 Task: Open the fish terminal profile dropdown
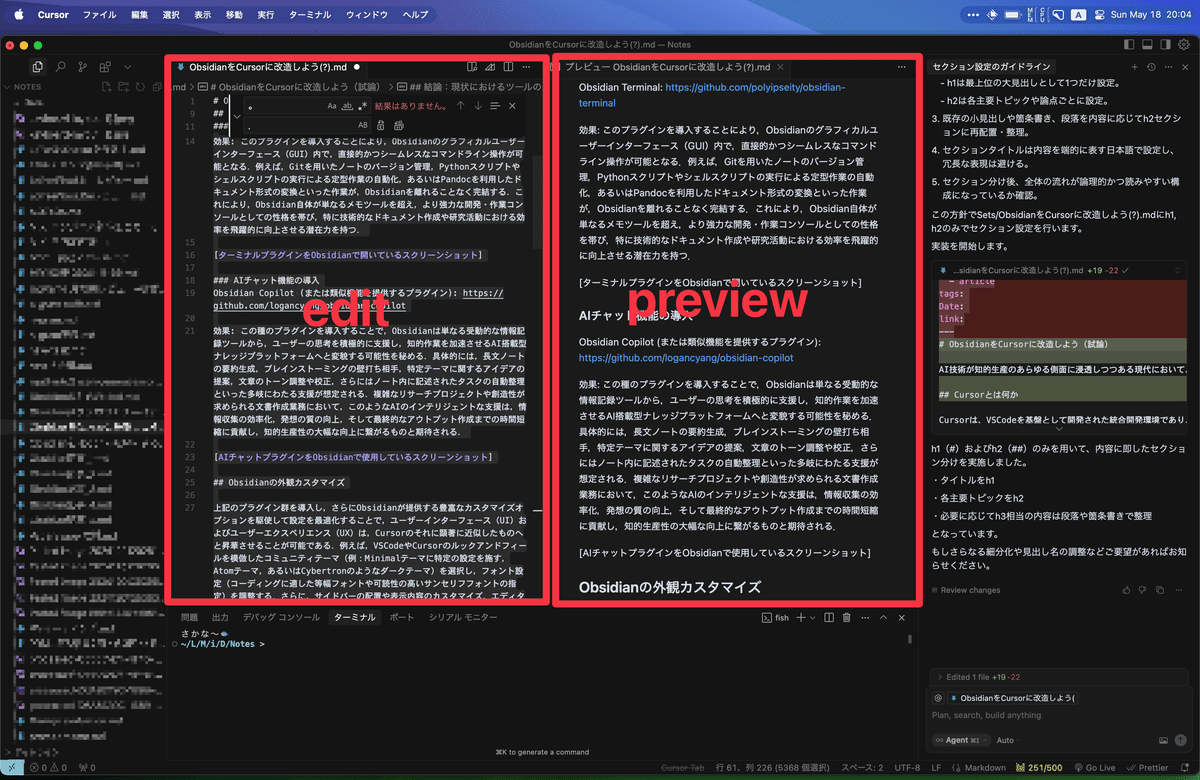point(812,618)
